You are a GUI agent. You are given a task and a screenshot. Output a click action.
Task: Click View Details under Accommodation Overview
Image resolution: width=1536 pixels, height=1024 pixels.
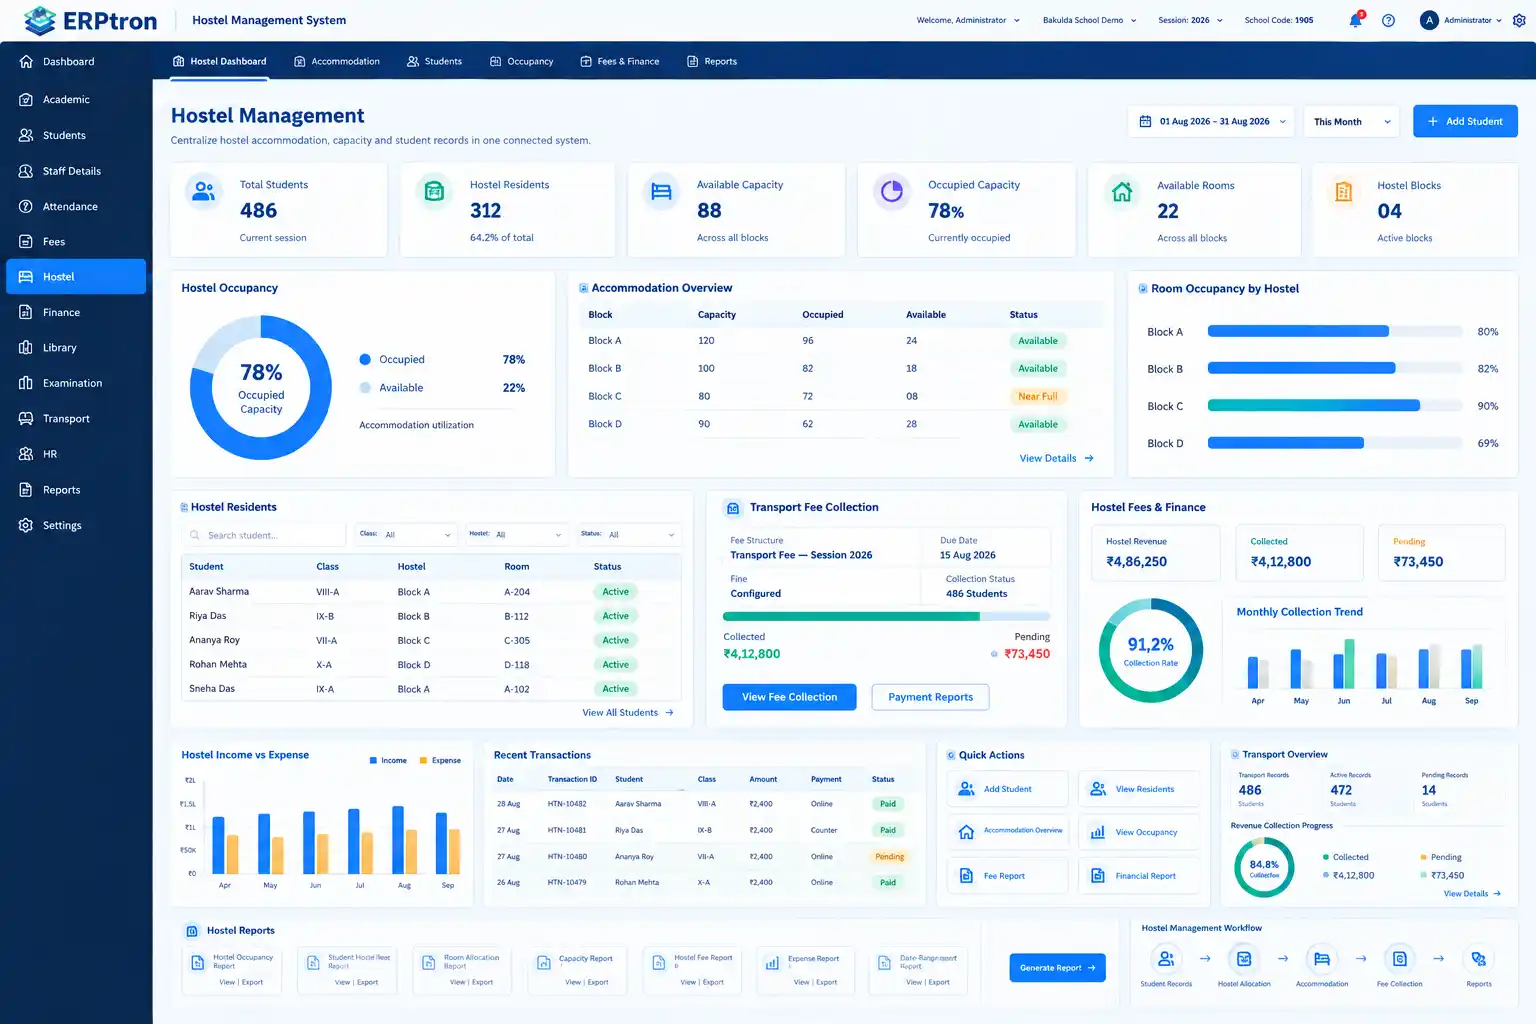(x=1056, y=459)
